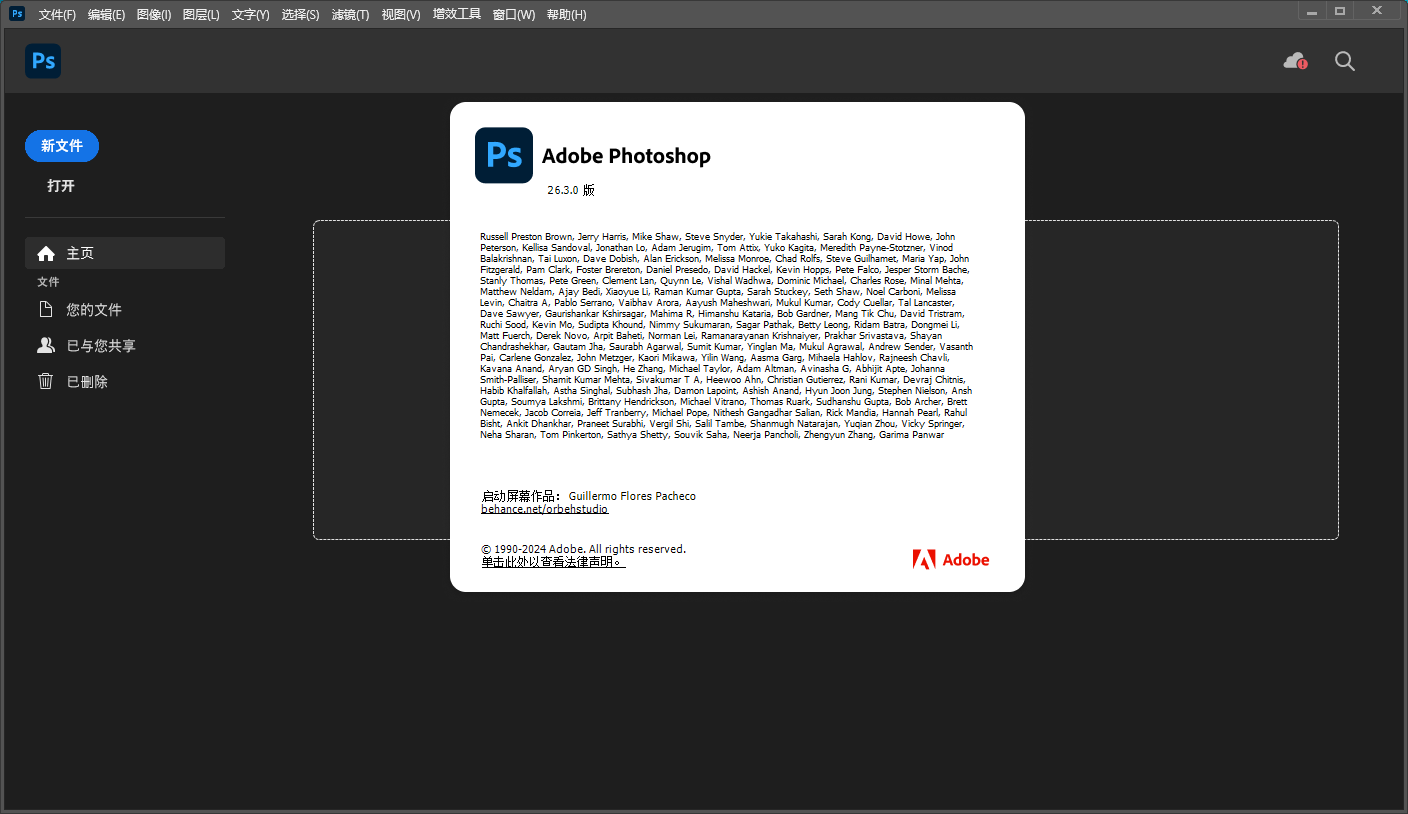
Task: Click the 启动屏幕作品 label
Action: click(x=521, y=496)
